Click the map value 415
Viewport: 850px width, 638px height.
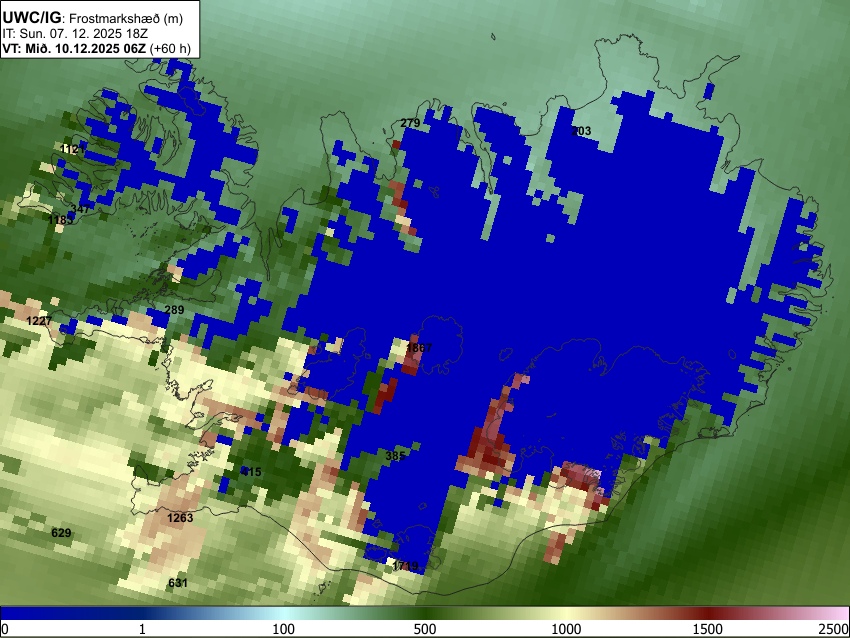coord(251,472)
